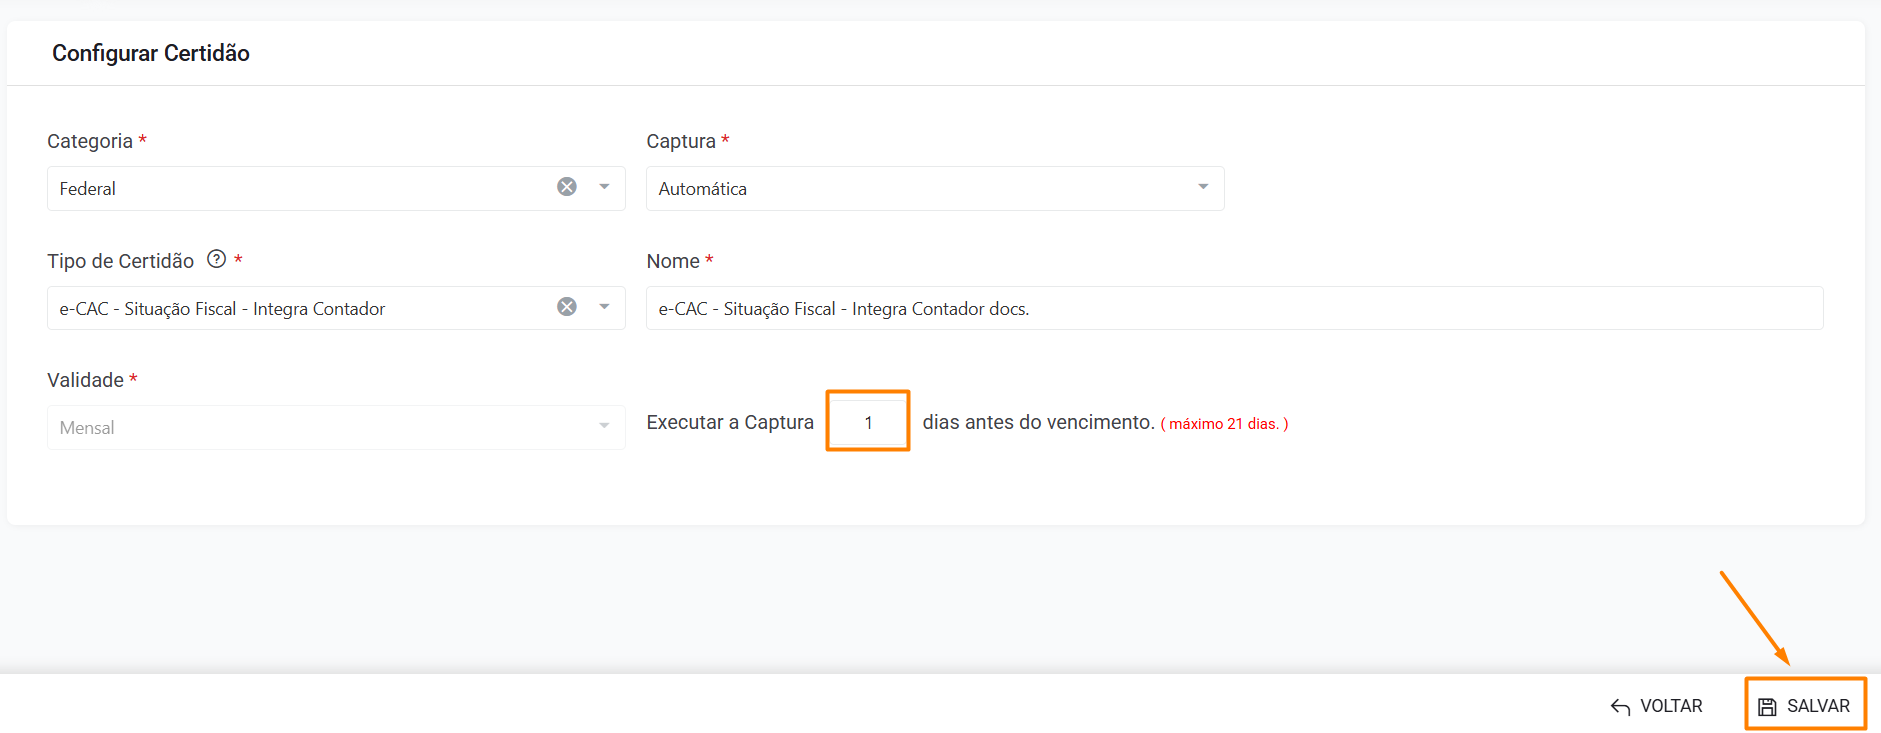
Task: Expand the Tipo de Certidão dropdown arrow
Action: (x=604, y=307)
